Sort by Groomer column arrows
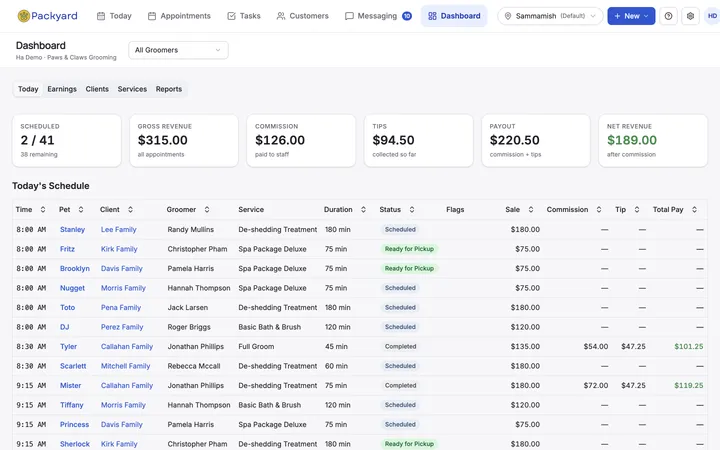The height and width of the screenshot is (450, 720). coord(207,209)
